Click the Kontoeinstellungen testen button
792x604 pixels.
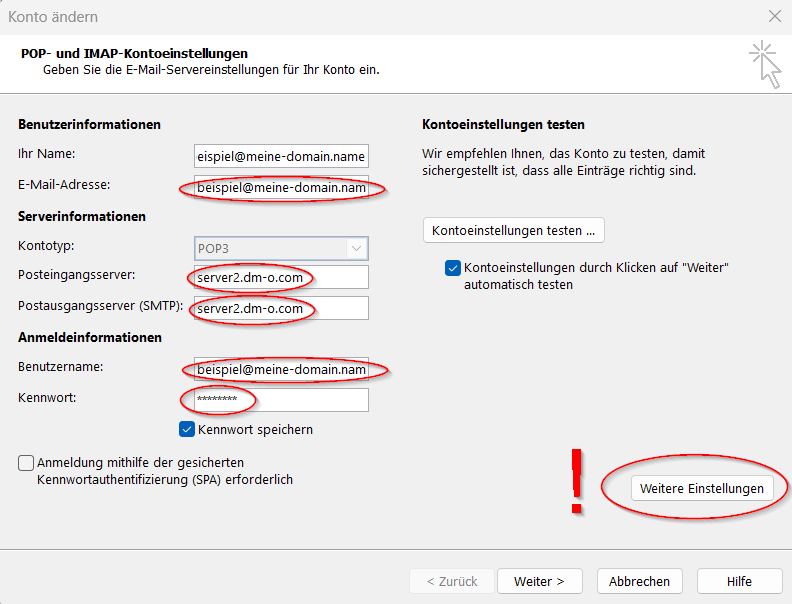[x=513, y=230]
